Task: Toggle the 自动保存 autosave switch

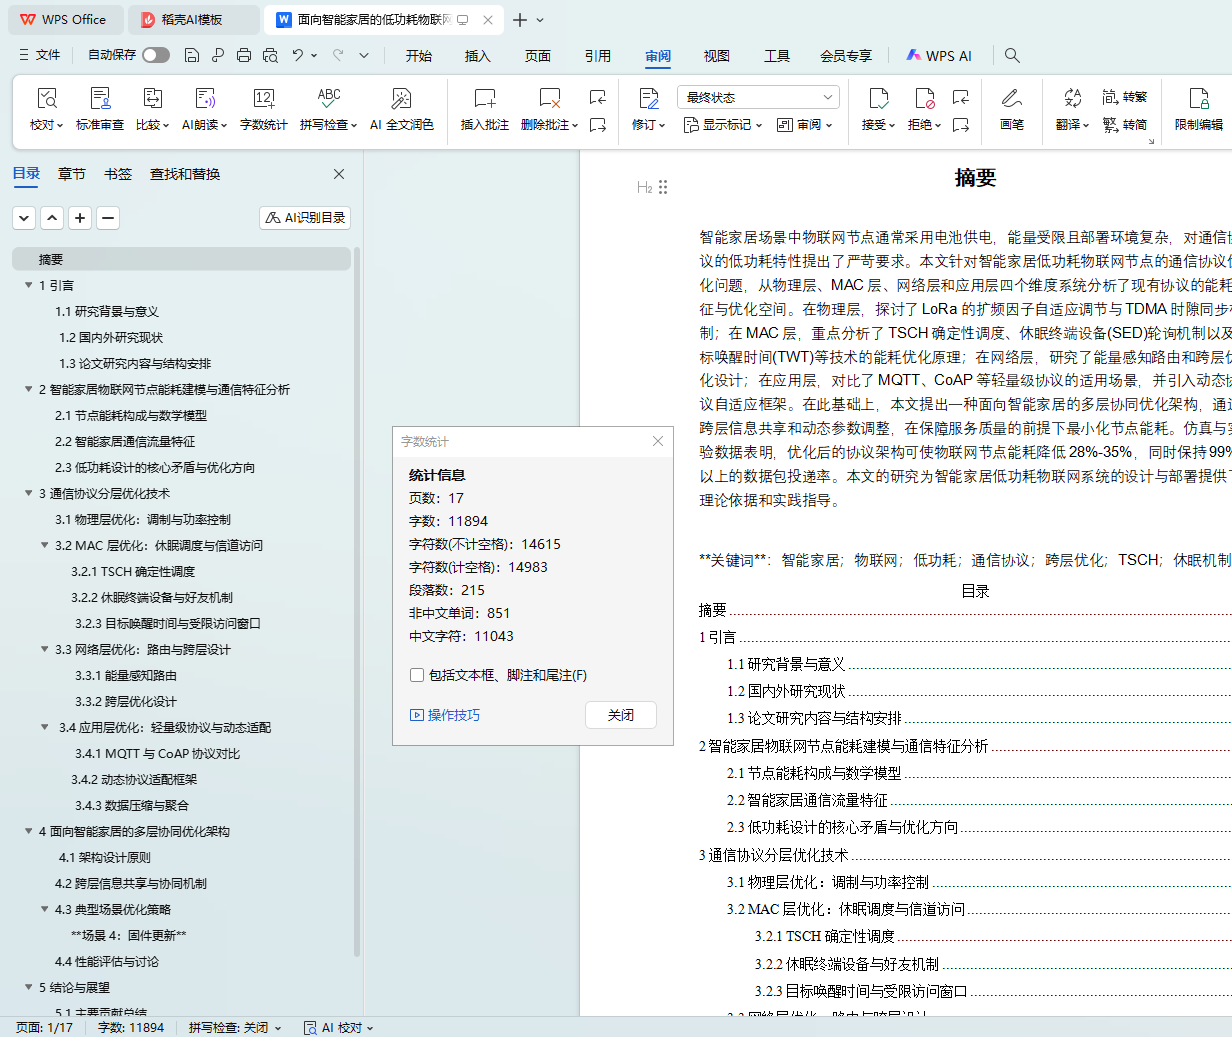Action: [x=155, y=55]
